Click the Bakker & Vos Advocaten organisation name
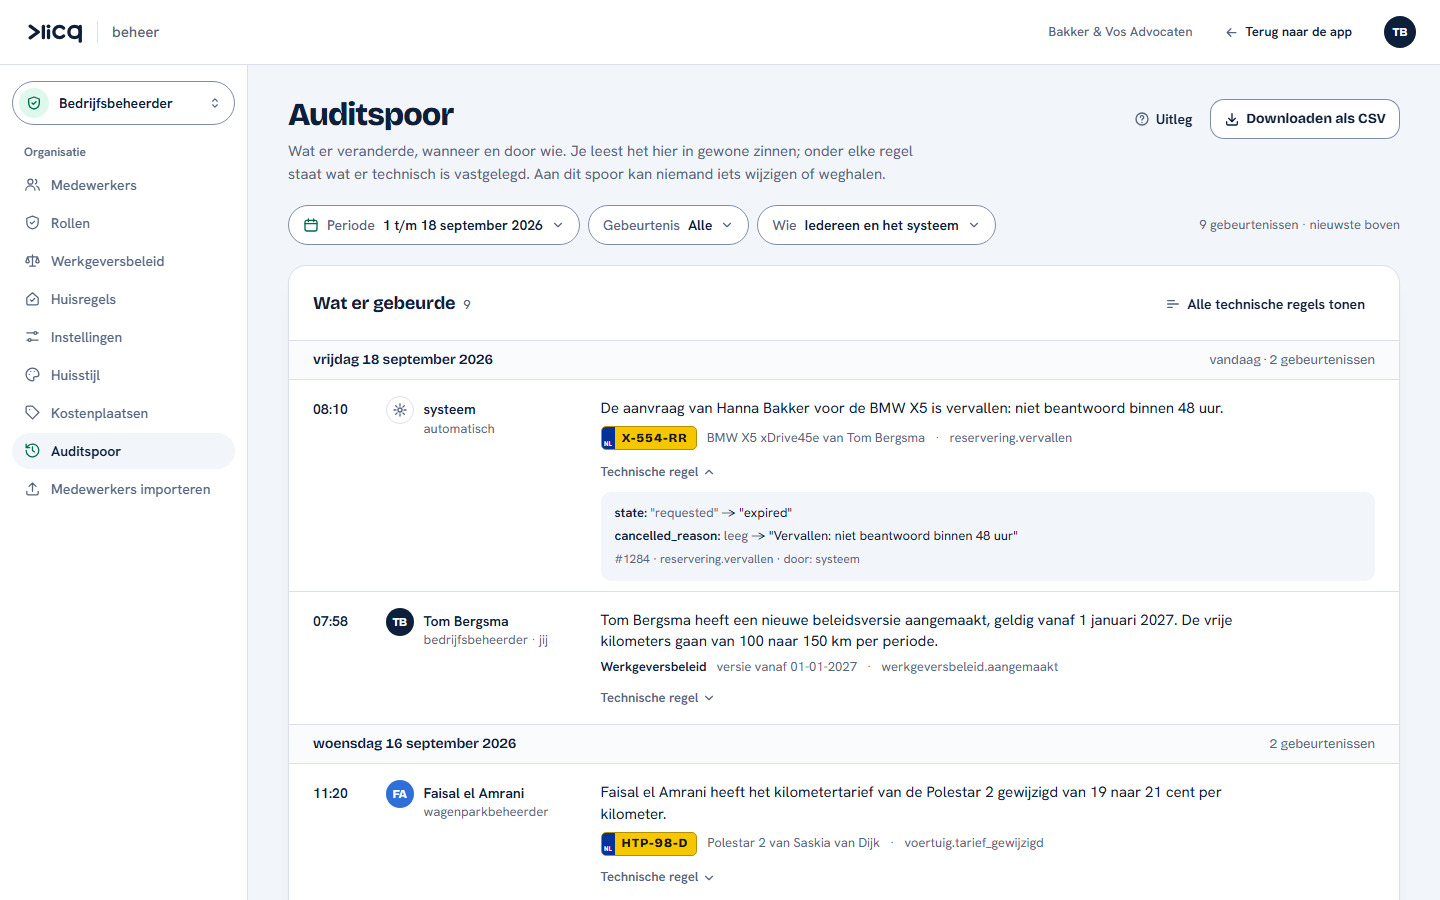The width and height of the screenshot is (1440, 900). pyautogui.click(x=1120, y=32)
